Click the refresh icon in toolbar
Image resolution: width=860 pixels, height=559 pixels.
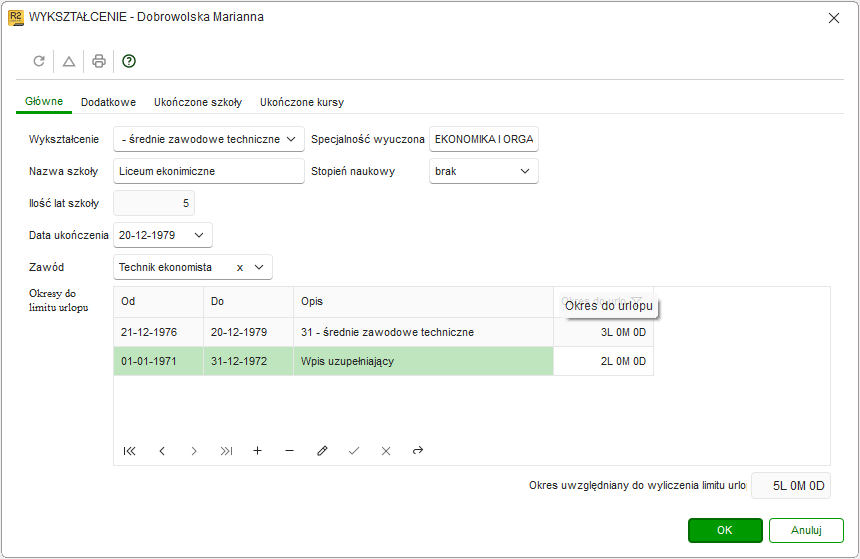click(x=38, y=61)
